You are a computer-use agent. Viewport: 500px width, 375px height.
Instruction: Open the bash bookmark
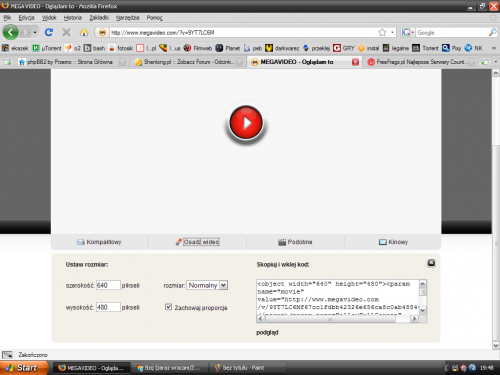(94, 48)
